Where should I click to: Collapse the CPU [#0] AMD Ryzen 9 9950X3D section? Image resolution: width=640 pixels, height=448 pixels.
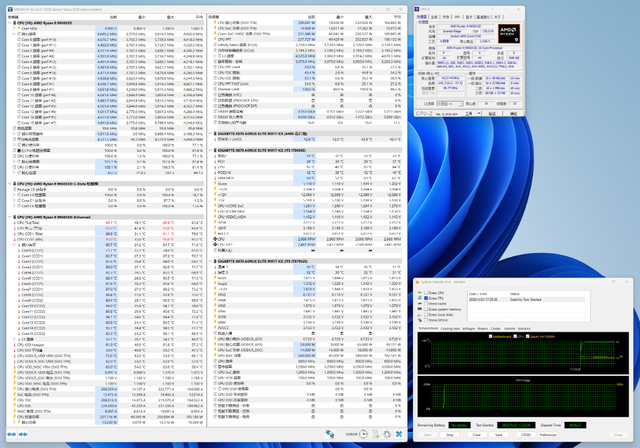10,23
